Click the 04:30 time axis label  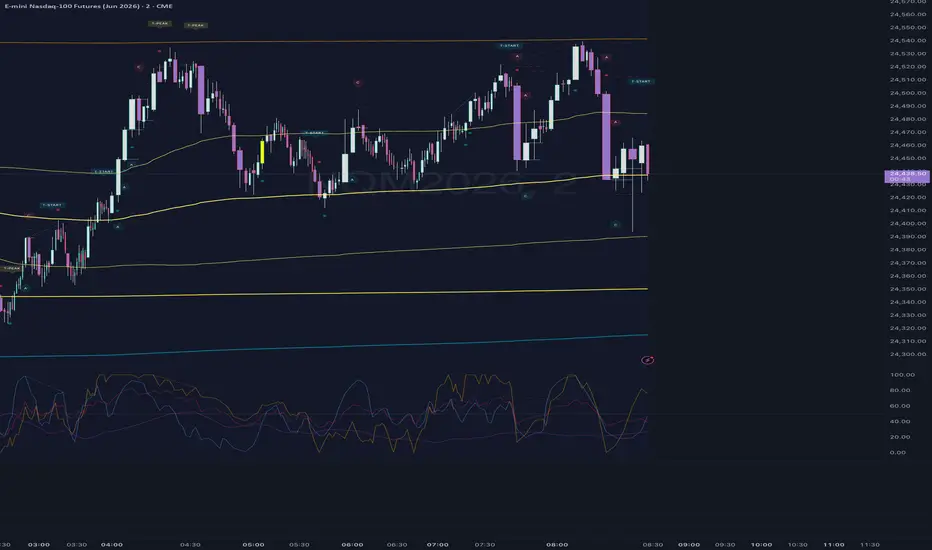190,544
